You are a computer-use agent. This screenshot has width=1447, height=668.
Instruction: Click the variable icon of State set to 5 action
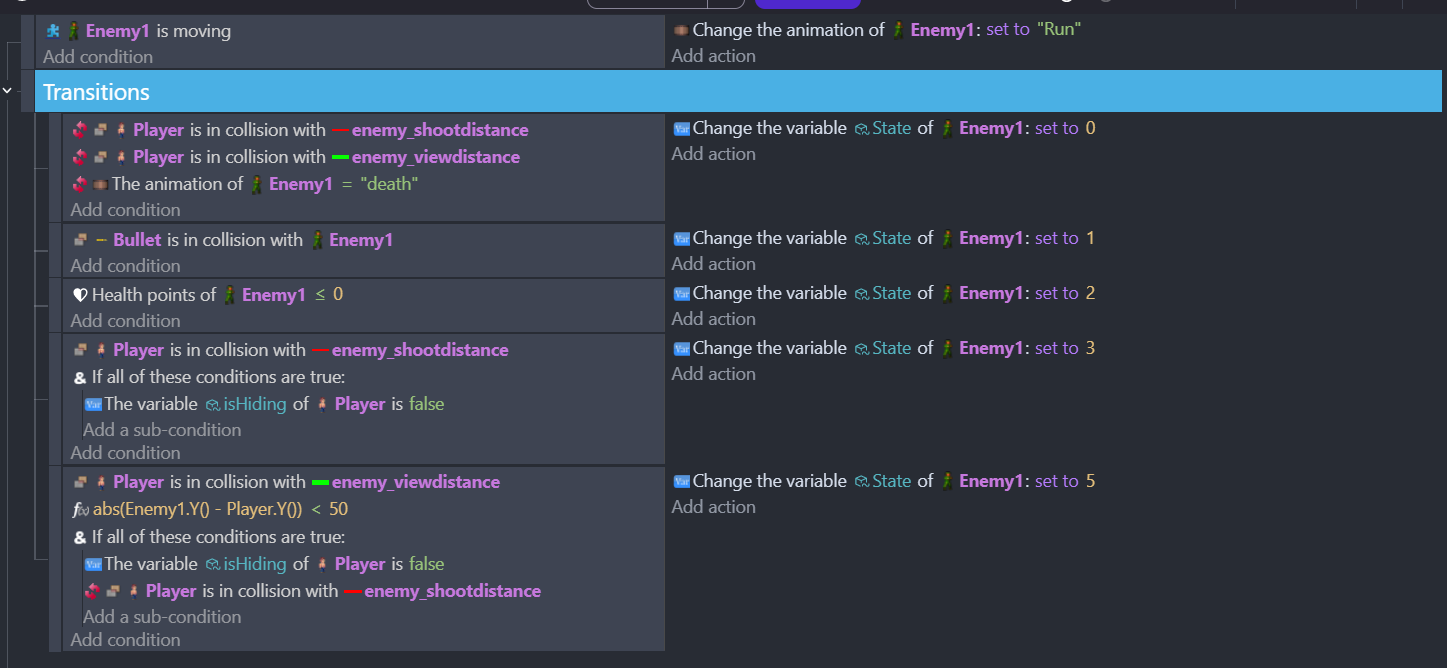tap(681, 481)
